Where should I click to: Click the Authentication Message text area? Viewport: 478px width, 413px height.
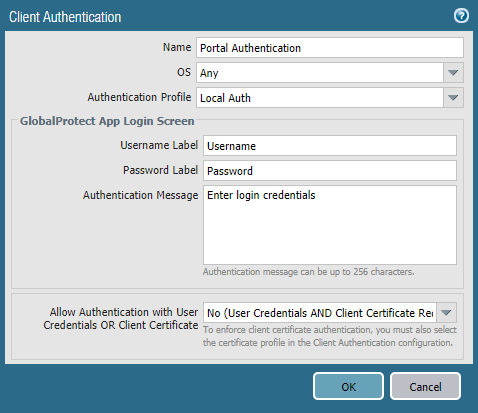click(x=330, y=225)
